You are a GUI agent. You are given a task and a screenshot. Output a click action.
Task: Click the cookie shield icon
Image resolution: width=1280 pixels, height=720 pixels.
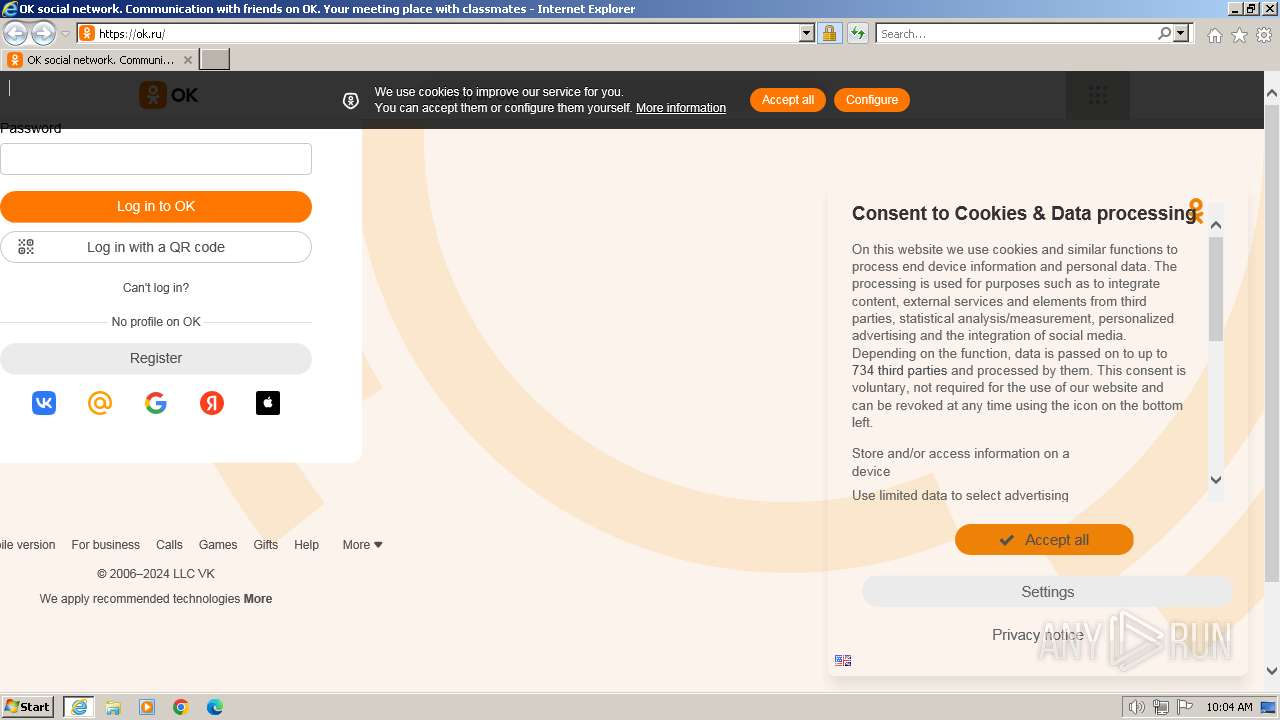[351, 100]
